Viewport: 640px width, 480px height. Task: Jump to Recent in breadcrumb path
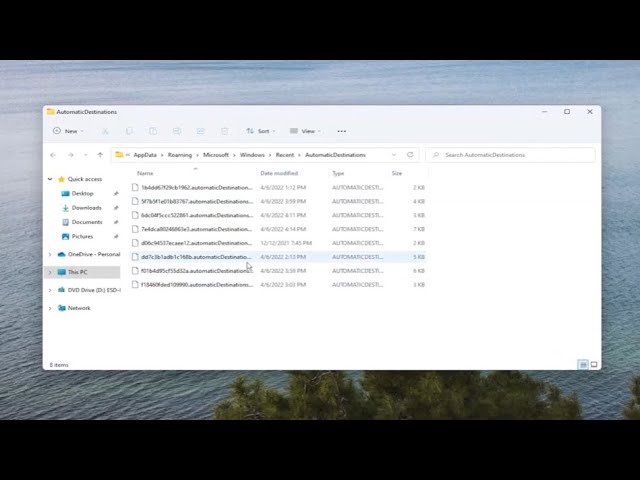tap(284, 155)
